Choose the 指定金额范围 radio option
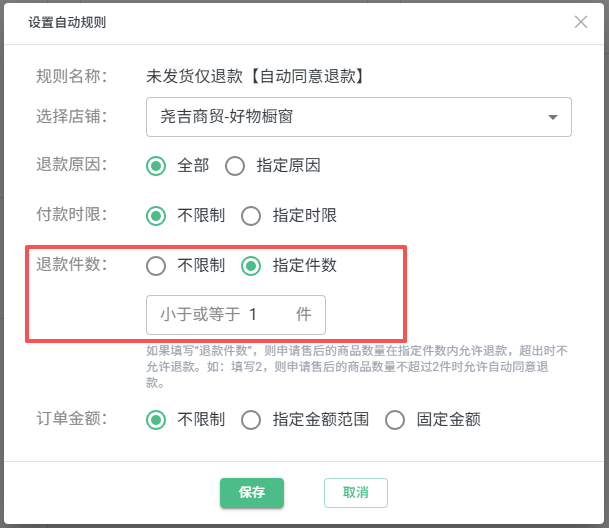The height and width of the screenshot is (528, 609). (251, 419)
